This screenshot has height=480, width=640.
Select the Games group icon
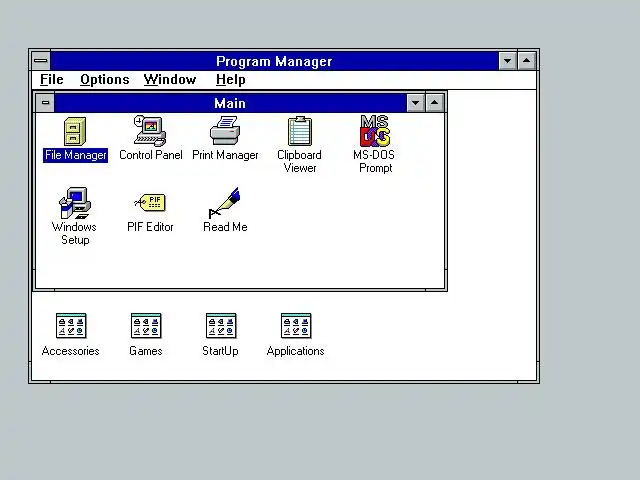[x=146, y=326]
